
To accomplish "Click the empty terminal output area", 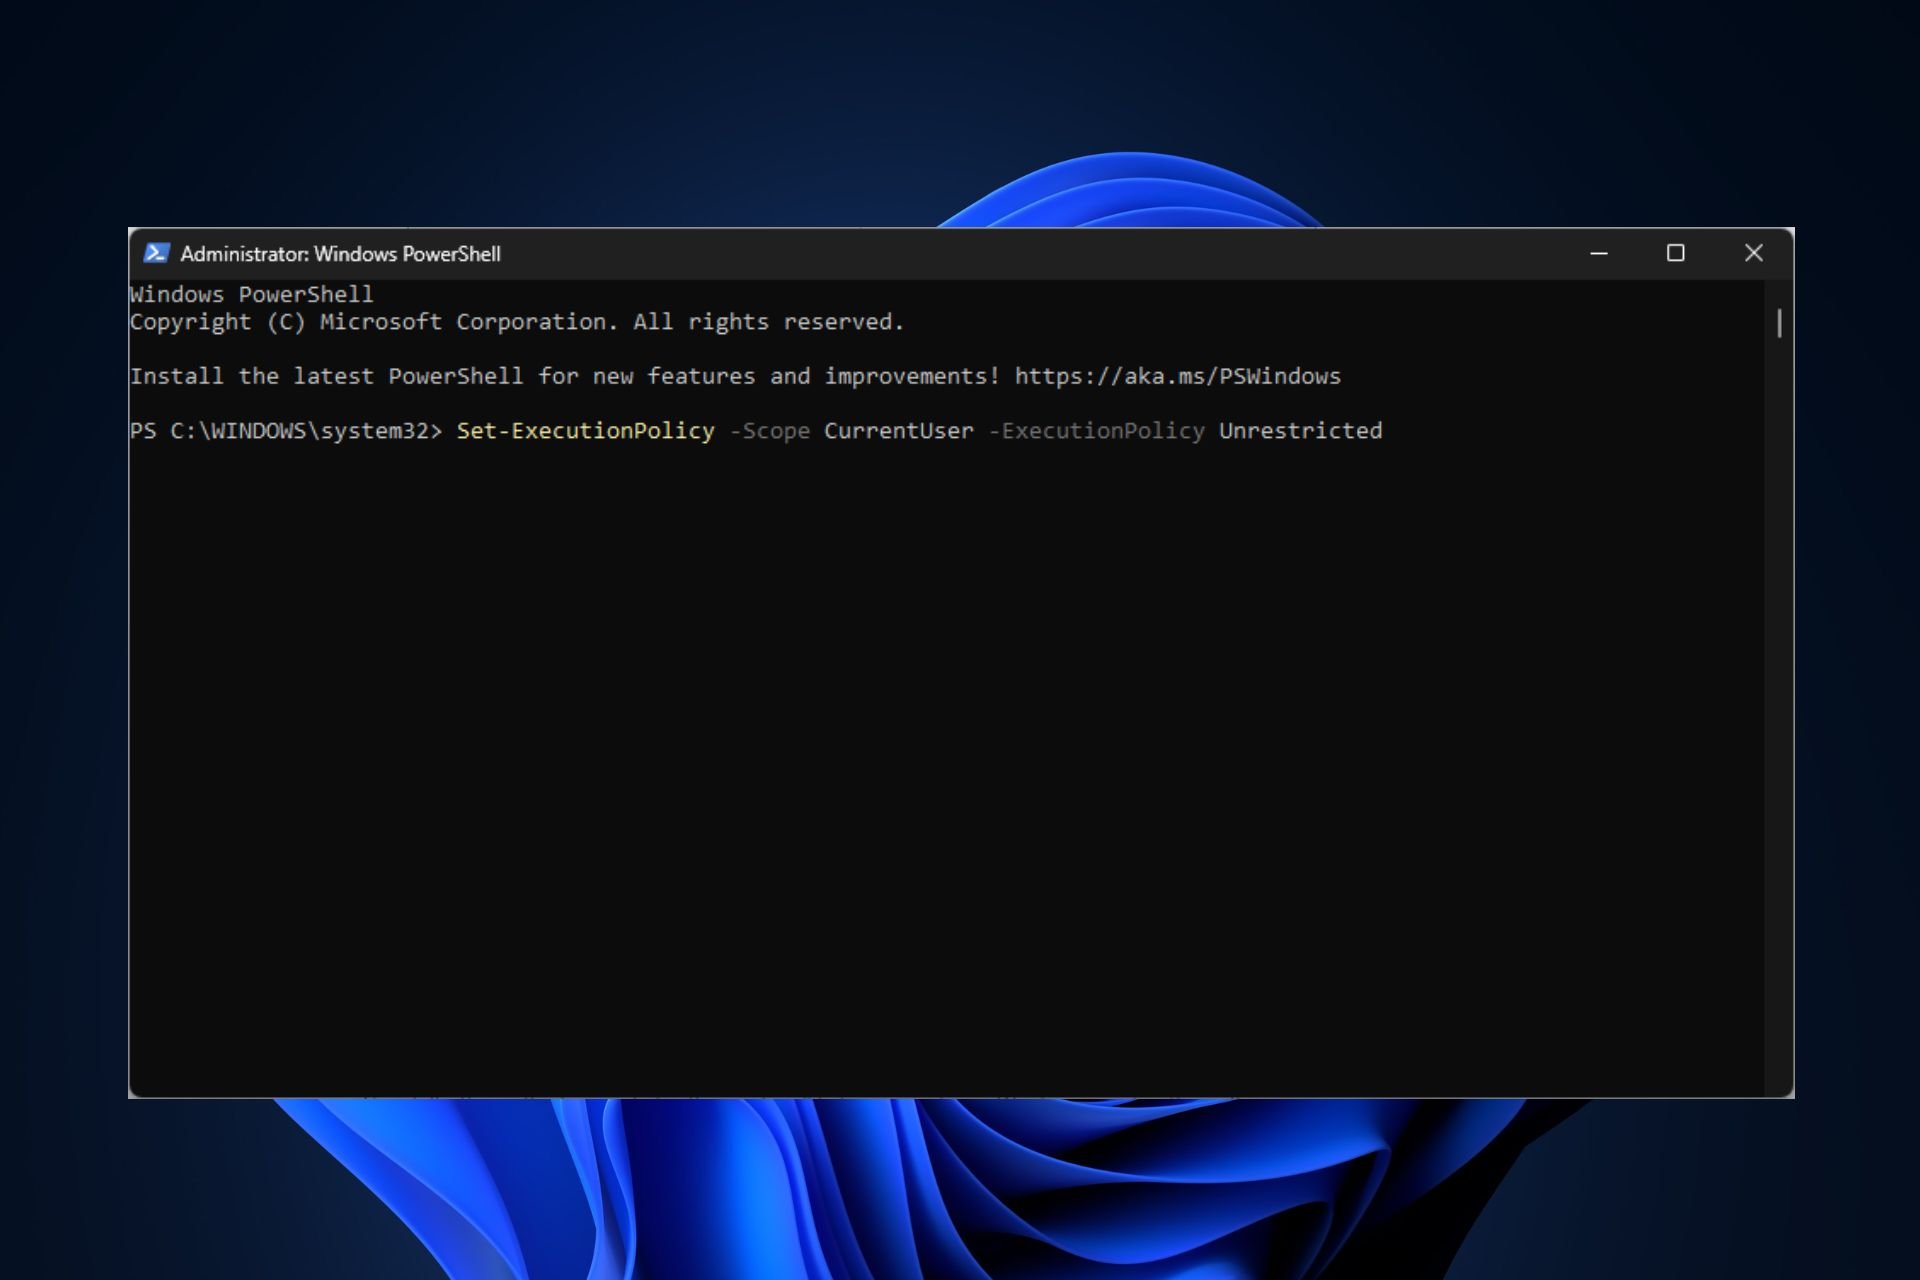I will [900, 750].
